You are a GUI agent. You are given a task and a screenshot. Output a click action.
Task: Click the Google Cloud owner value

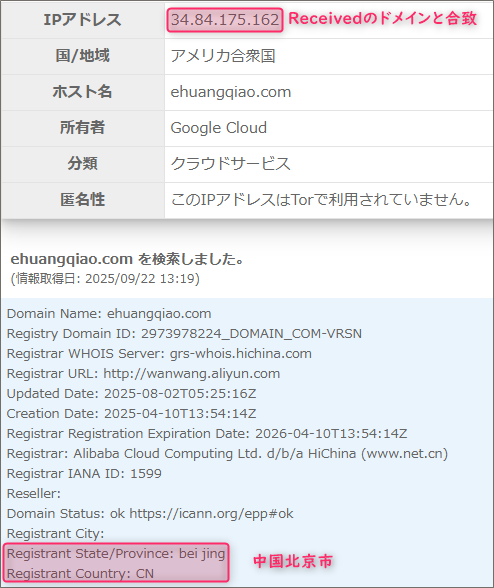click(x=219, y=128)
